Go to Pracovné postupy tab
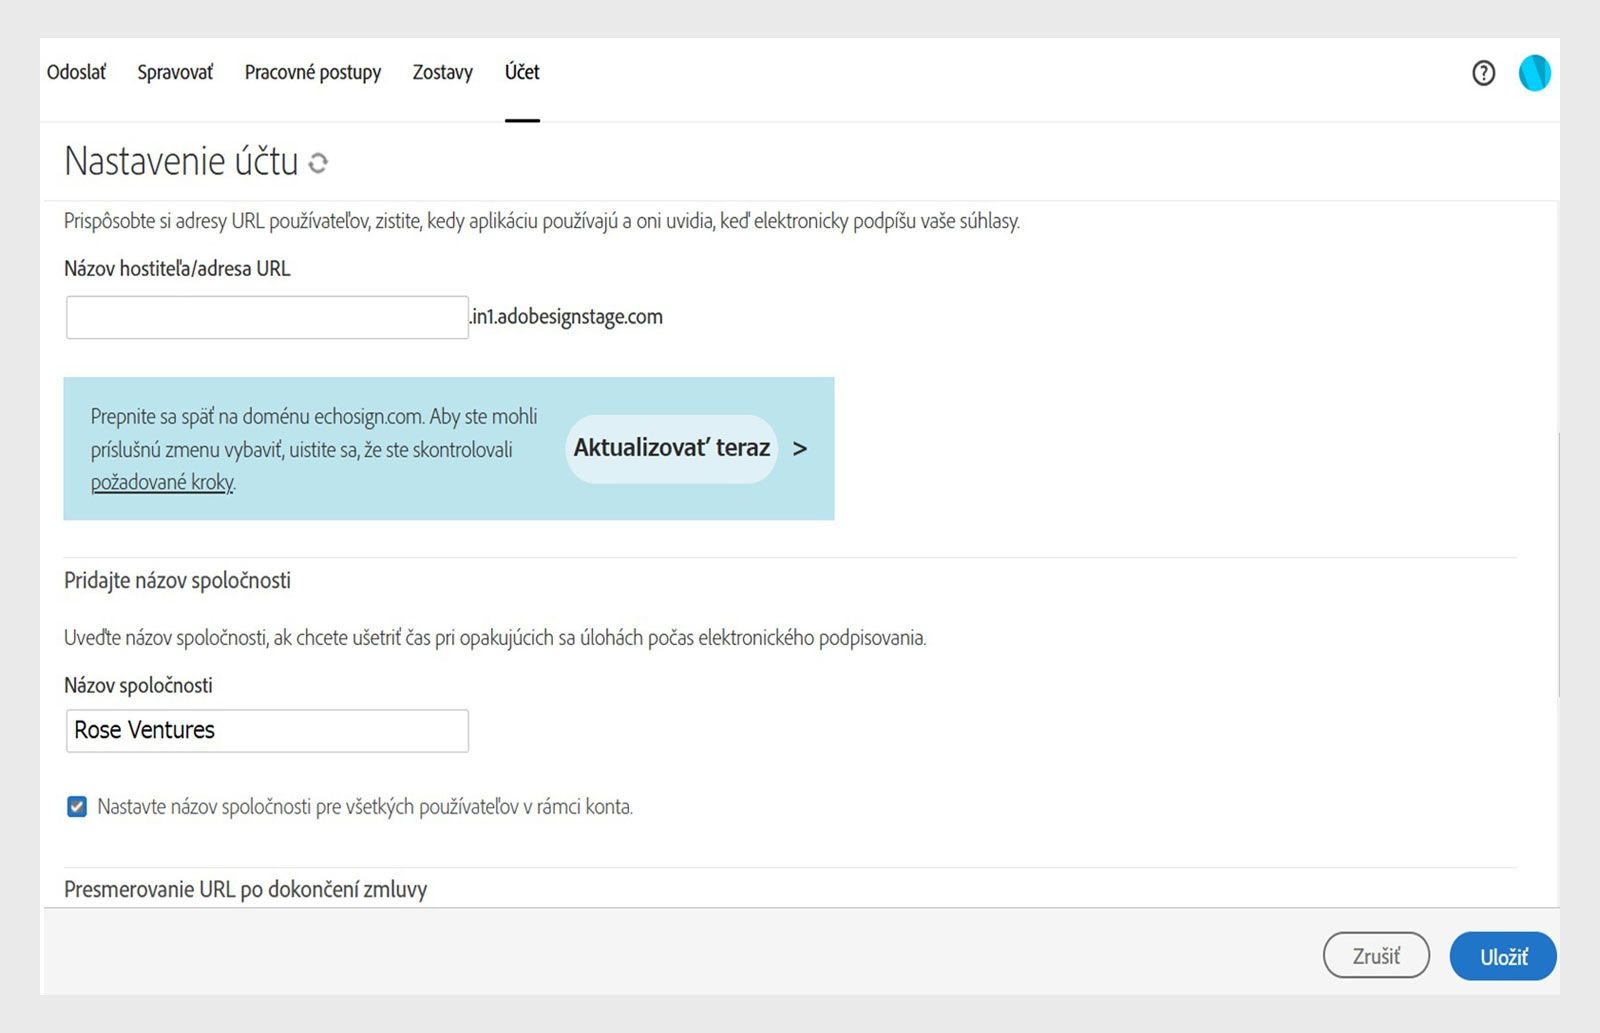 (x=313, y=72)
